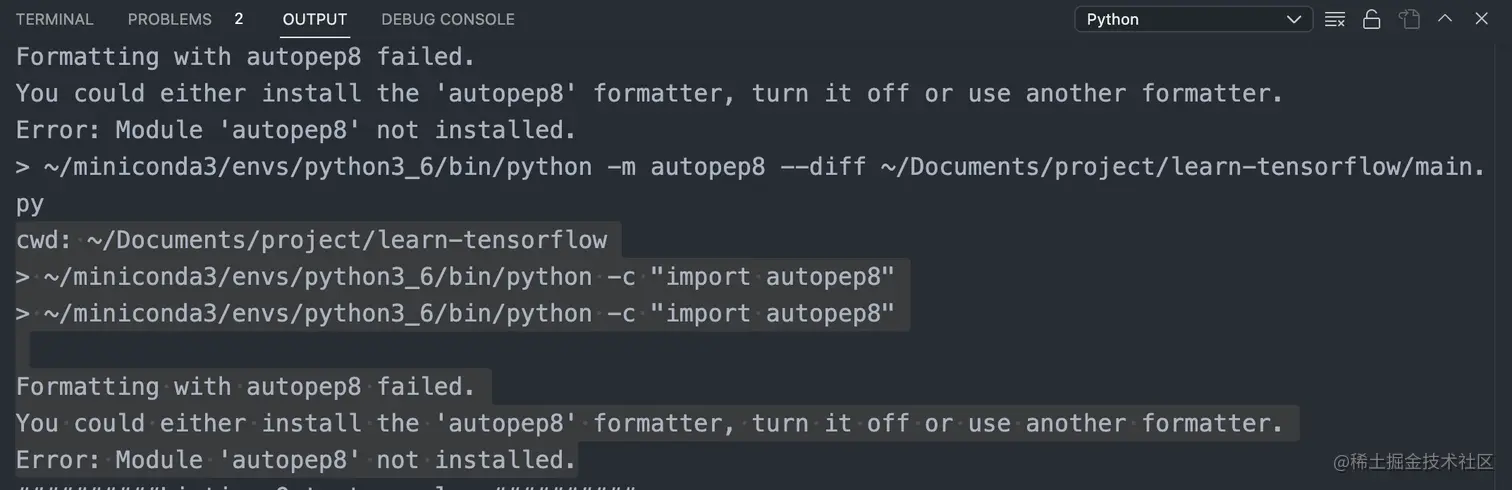The height and width of the screenshot is (490, 1512).
Task: Click the highlighted "You could either install" line
Action: 649,424
